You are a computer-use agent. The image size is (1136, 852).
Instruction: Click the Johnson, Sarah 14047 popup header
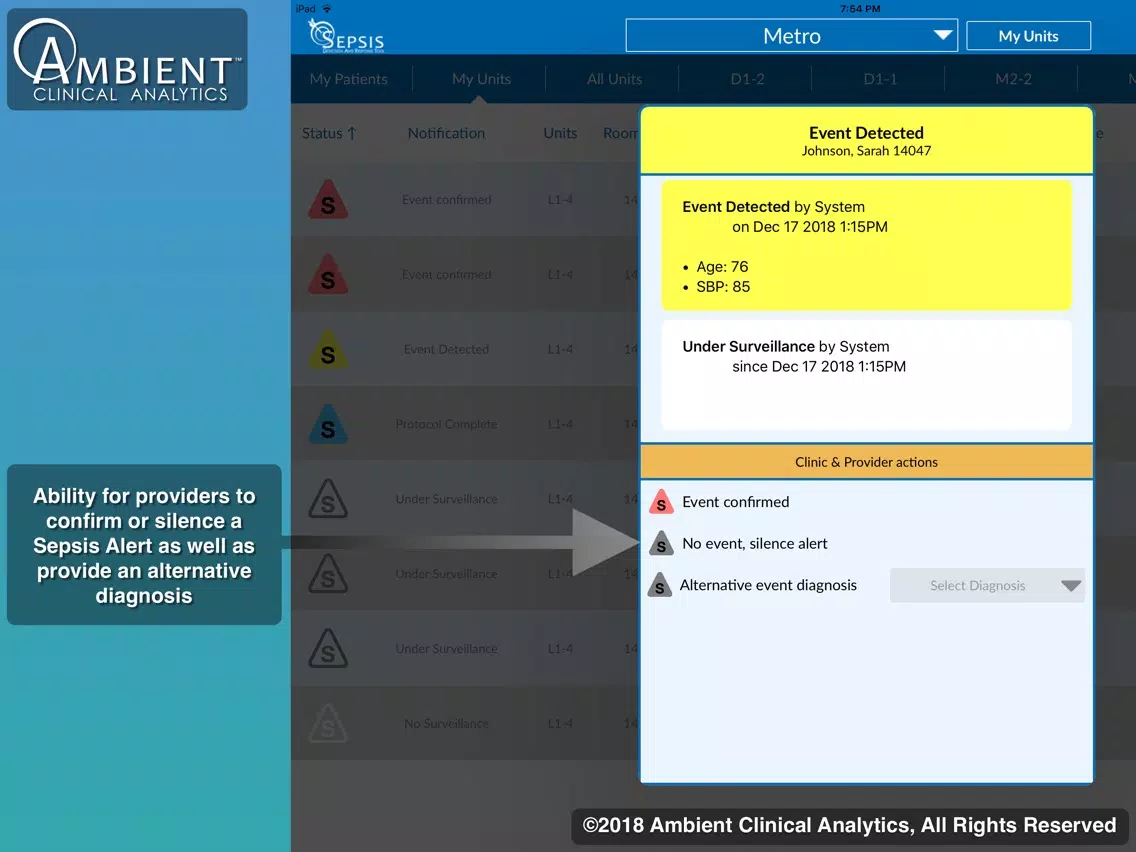click(x=866, y=141)
